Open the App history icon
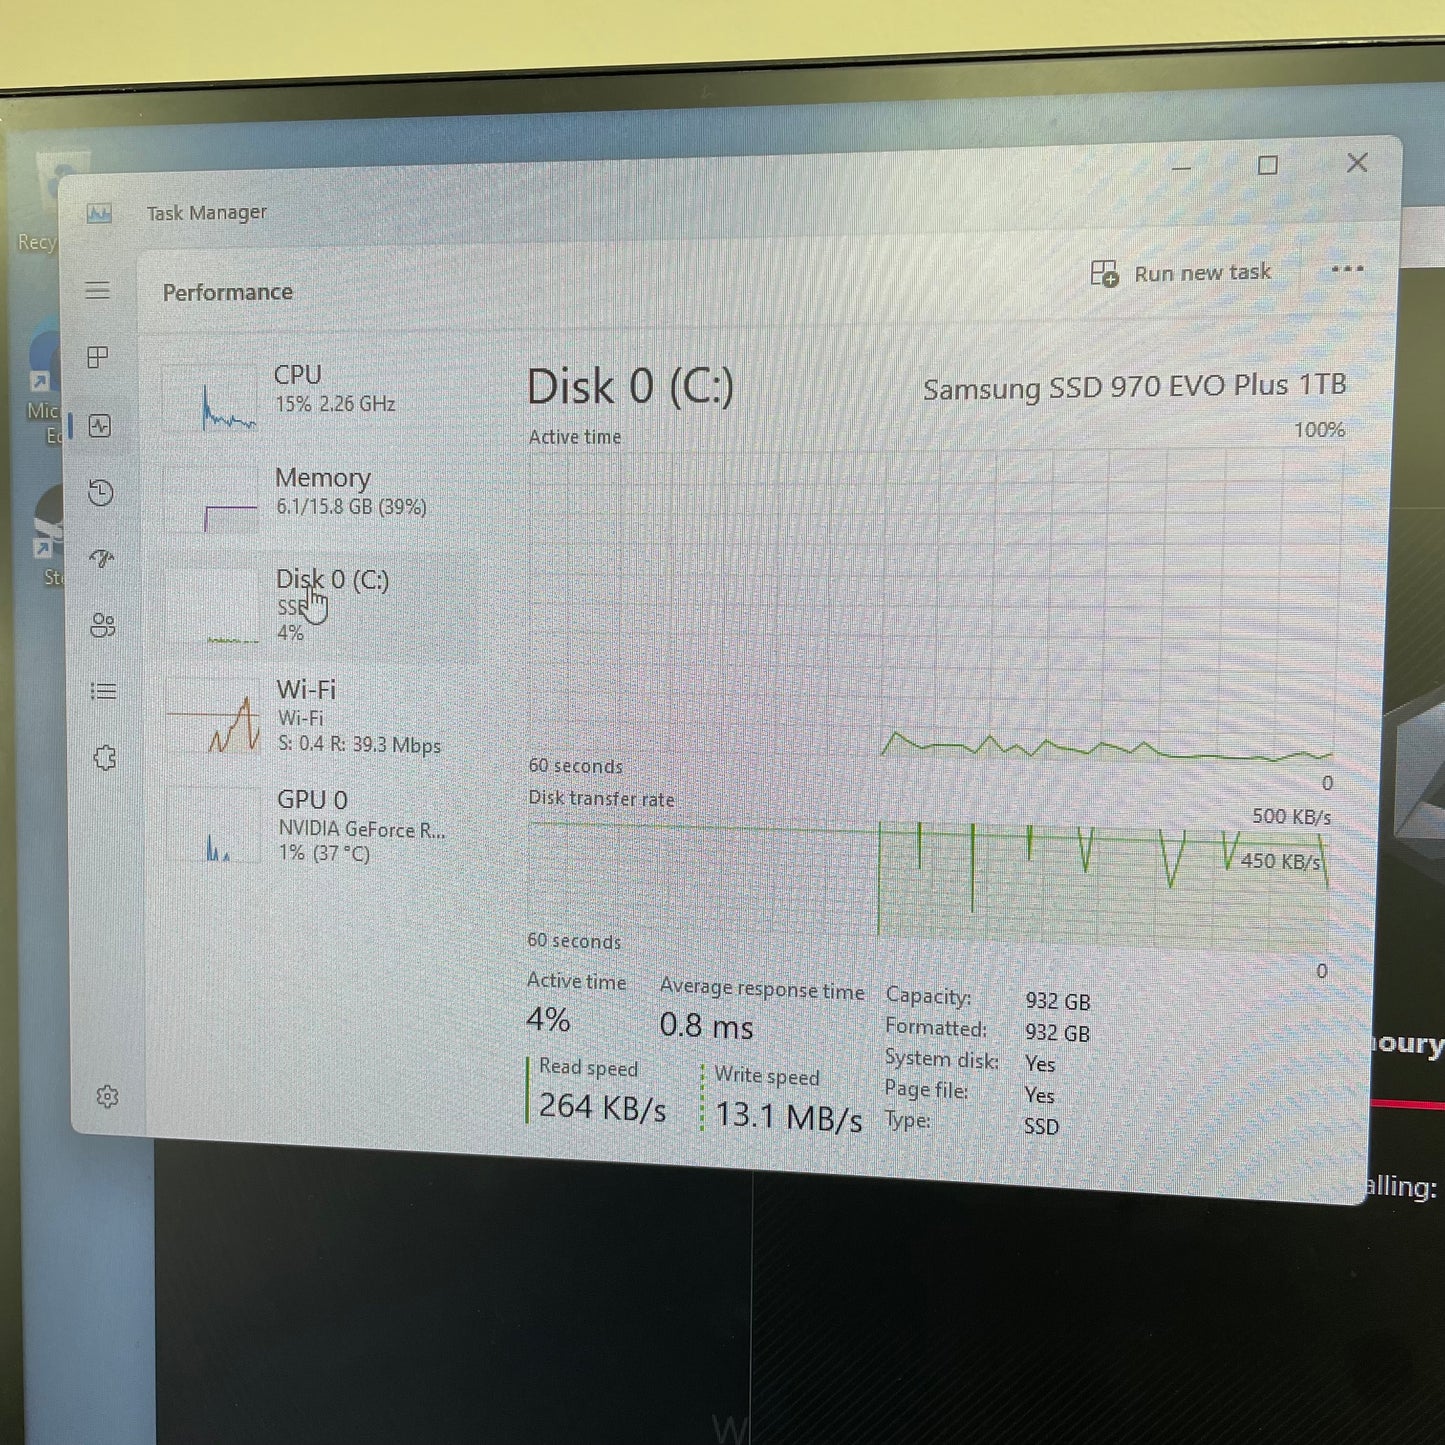1445x1445 pixels. tap(100, 493)
